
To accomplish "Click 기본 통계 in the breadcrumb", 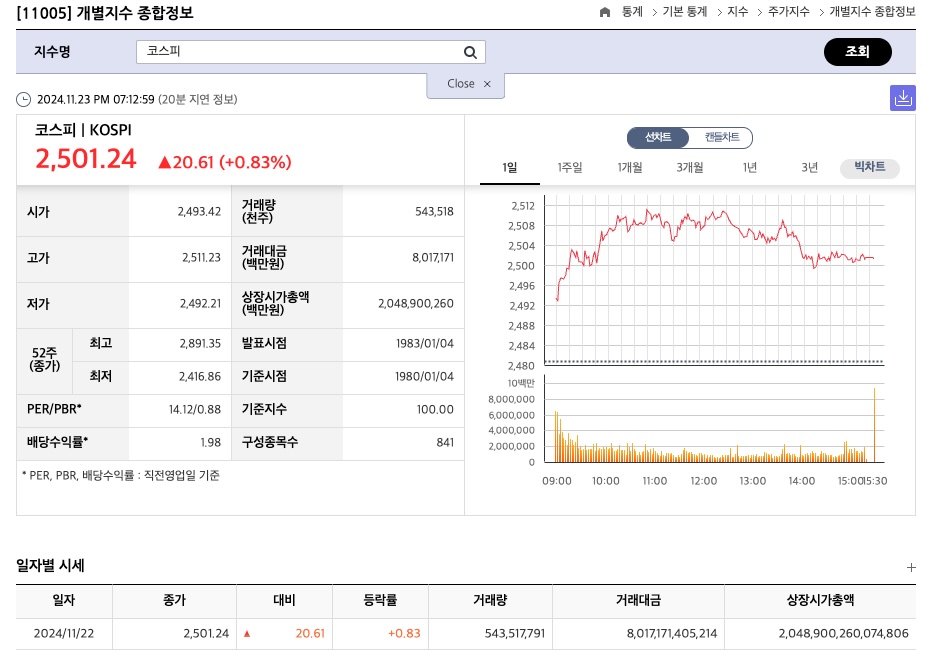I will pos(685,12).
